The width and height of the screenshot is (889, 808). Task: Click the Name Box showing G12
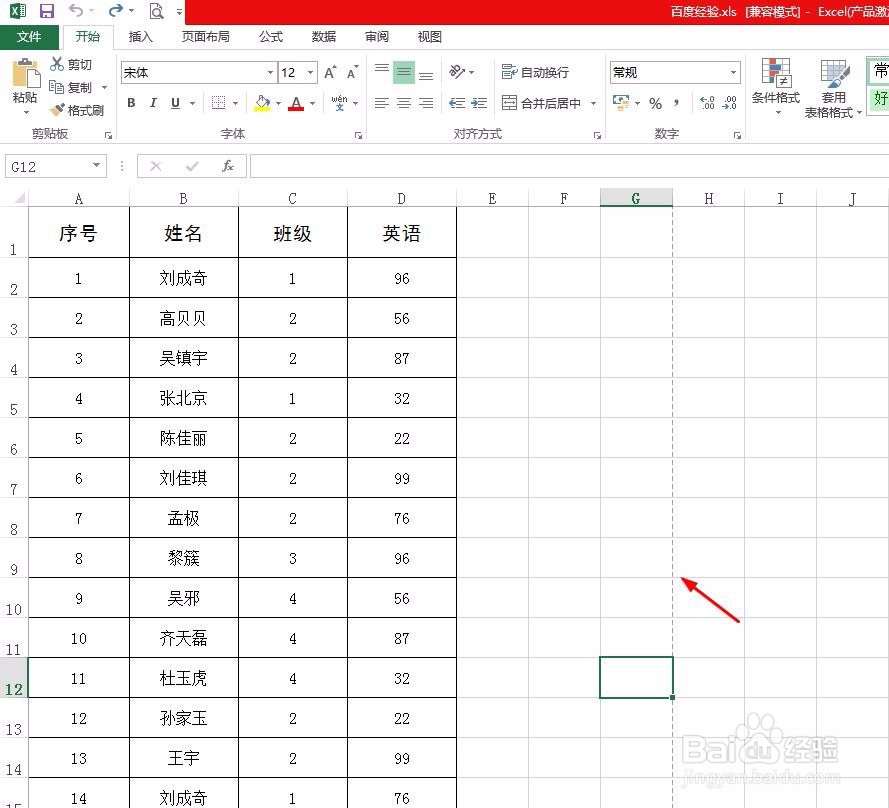47,166
